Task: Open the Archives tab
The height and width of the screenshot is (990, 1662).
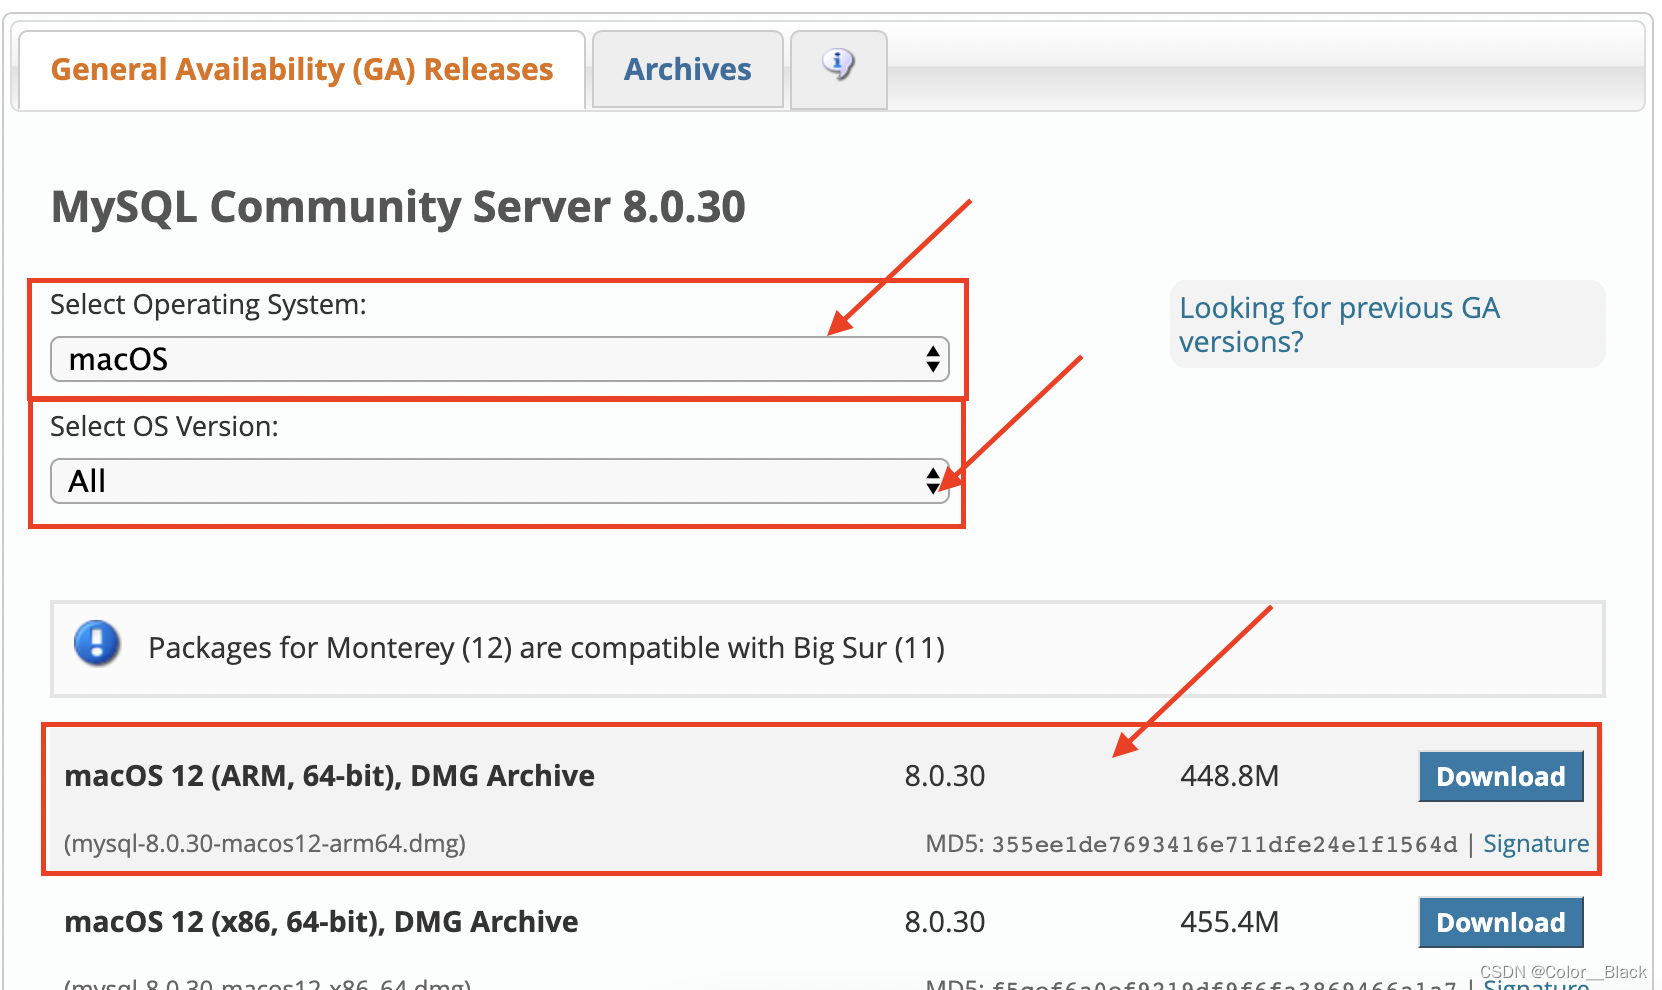Action: (688, 69)
